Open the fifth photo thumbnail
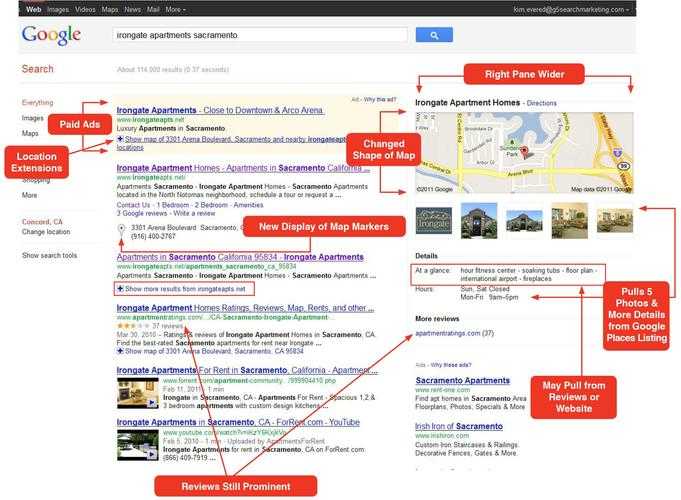Screen dimensions: 681x500 [x=615, y=221]
